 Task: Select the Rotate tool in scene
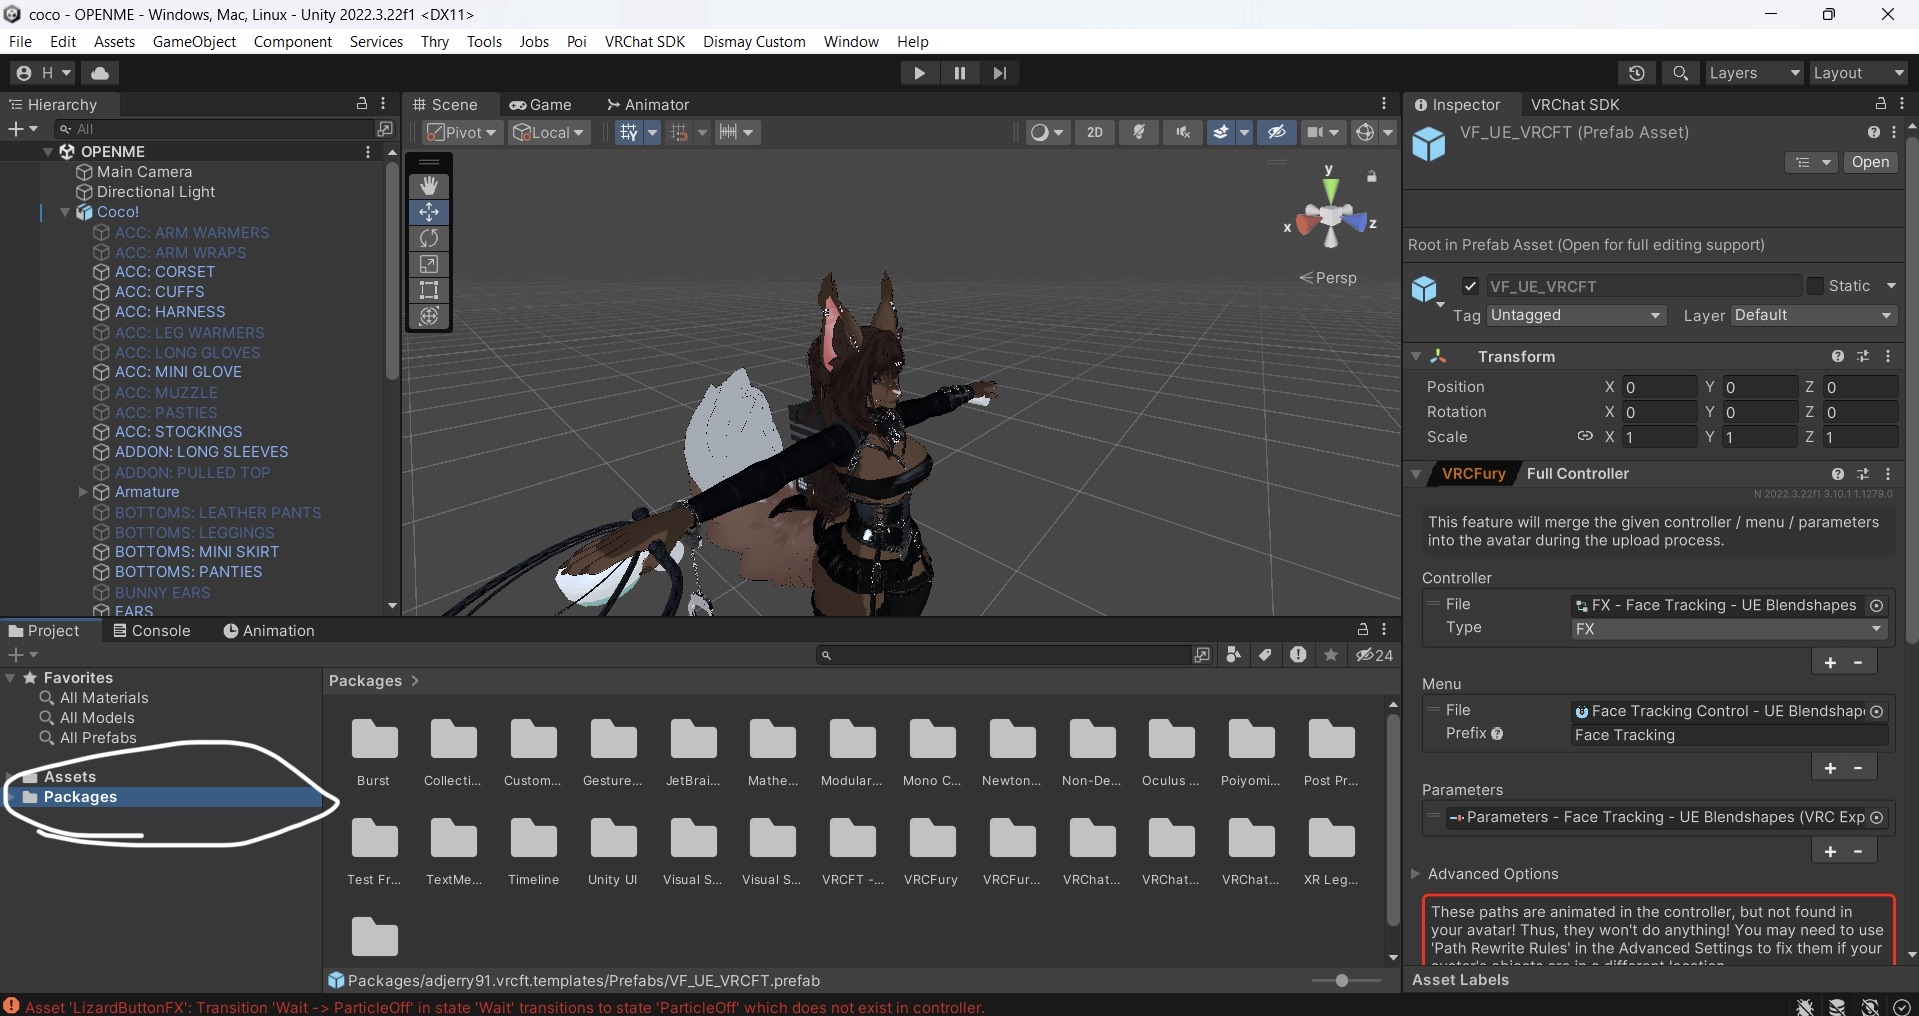coord(429,238)
